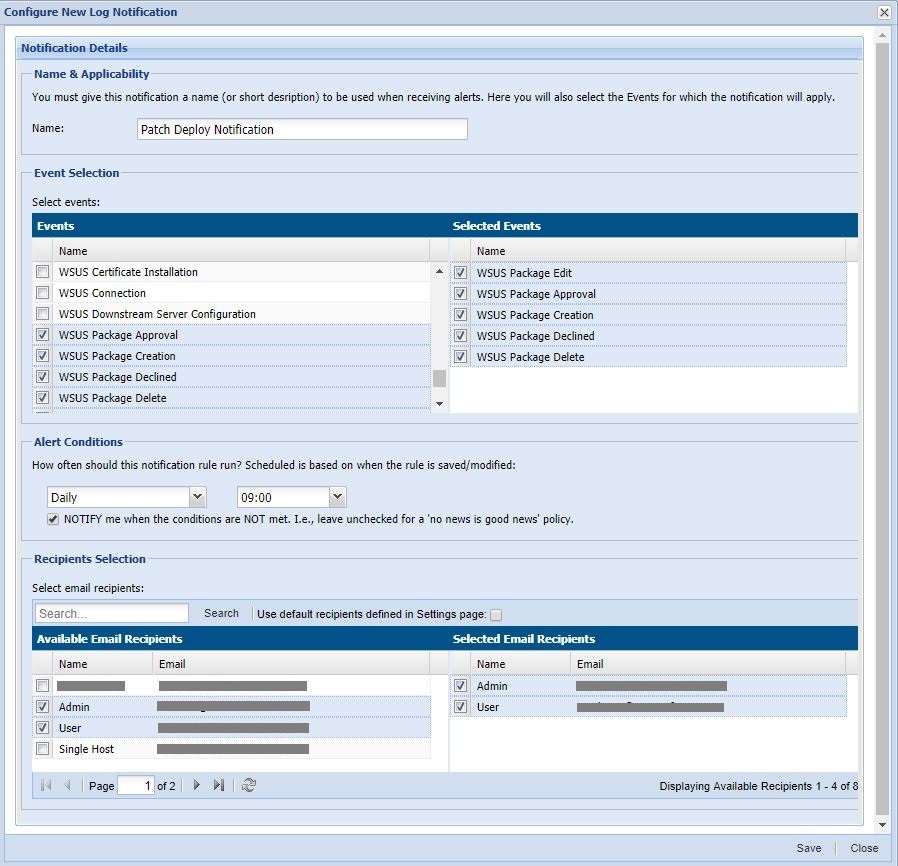The image size is (898, 866).
Task: Go to next page of recipients
Action: (x=196, y=786)
